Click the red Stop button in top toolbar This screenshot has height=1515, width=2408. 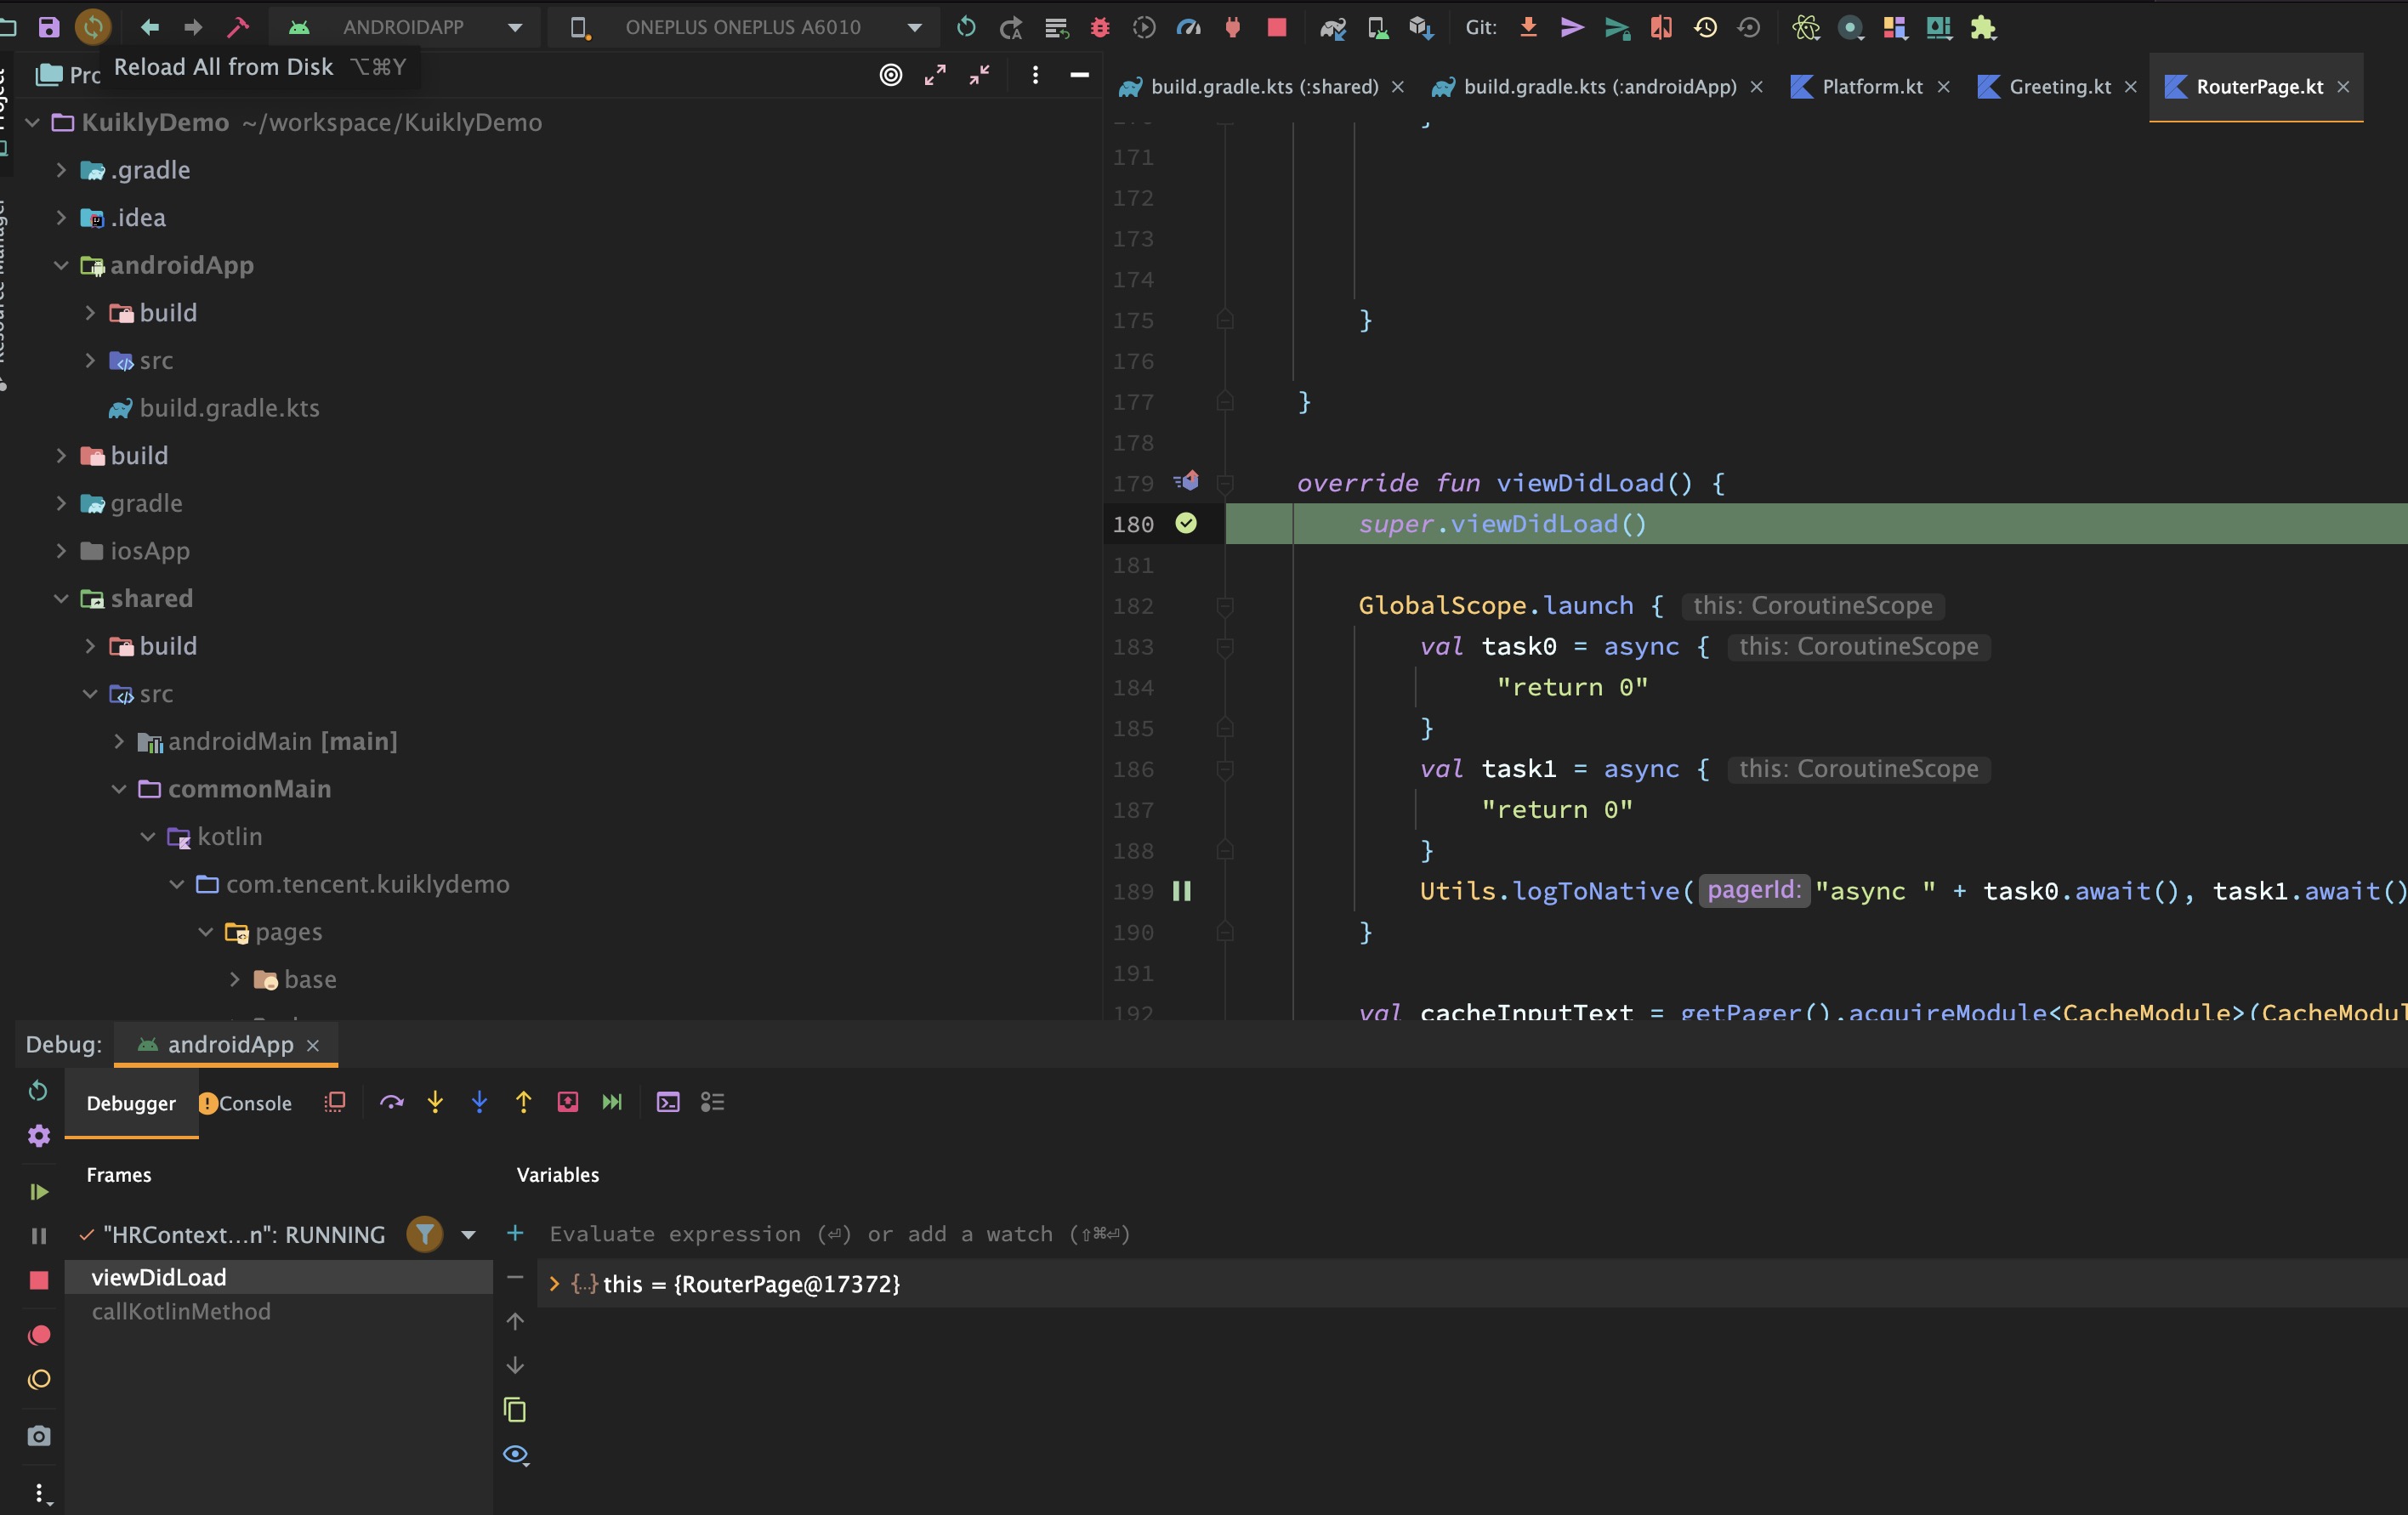[1277, 28]
